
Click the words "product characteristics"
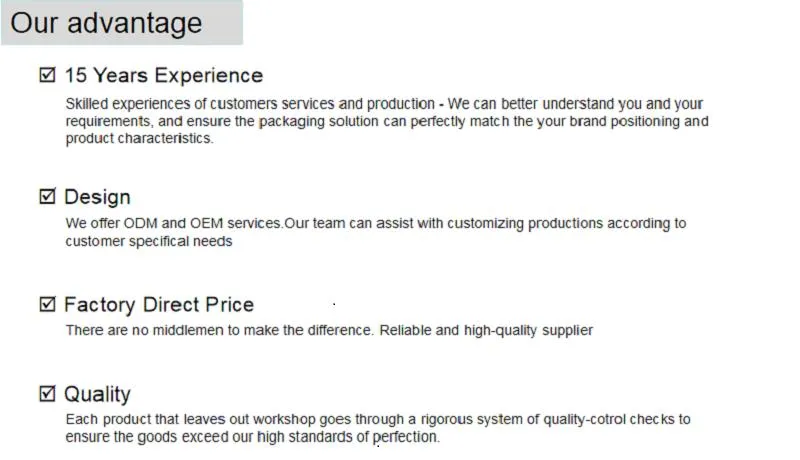pos(138,139)
